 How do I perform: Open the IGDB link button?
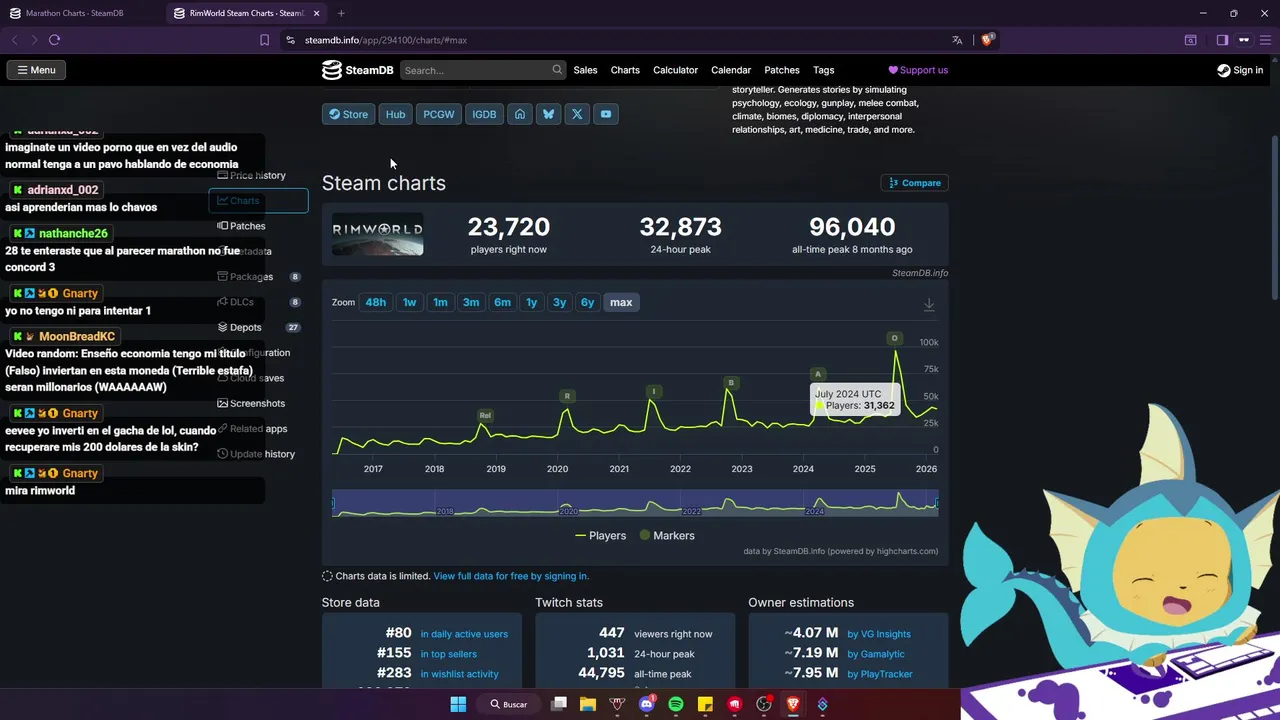point(484,114)
